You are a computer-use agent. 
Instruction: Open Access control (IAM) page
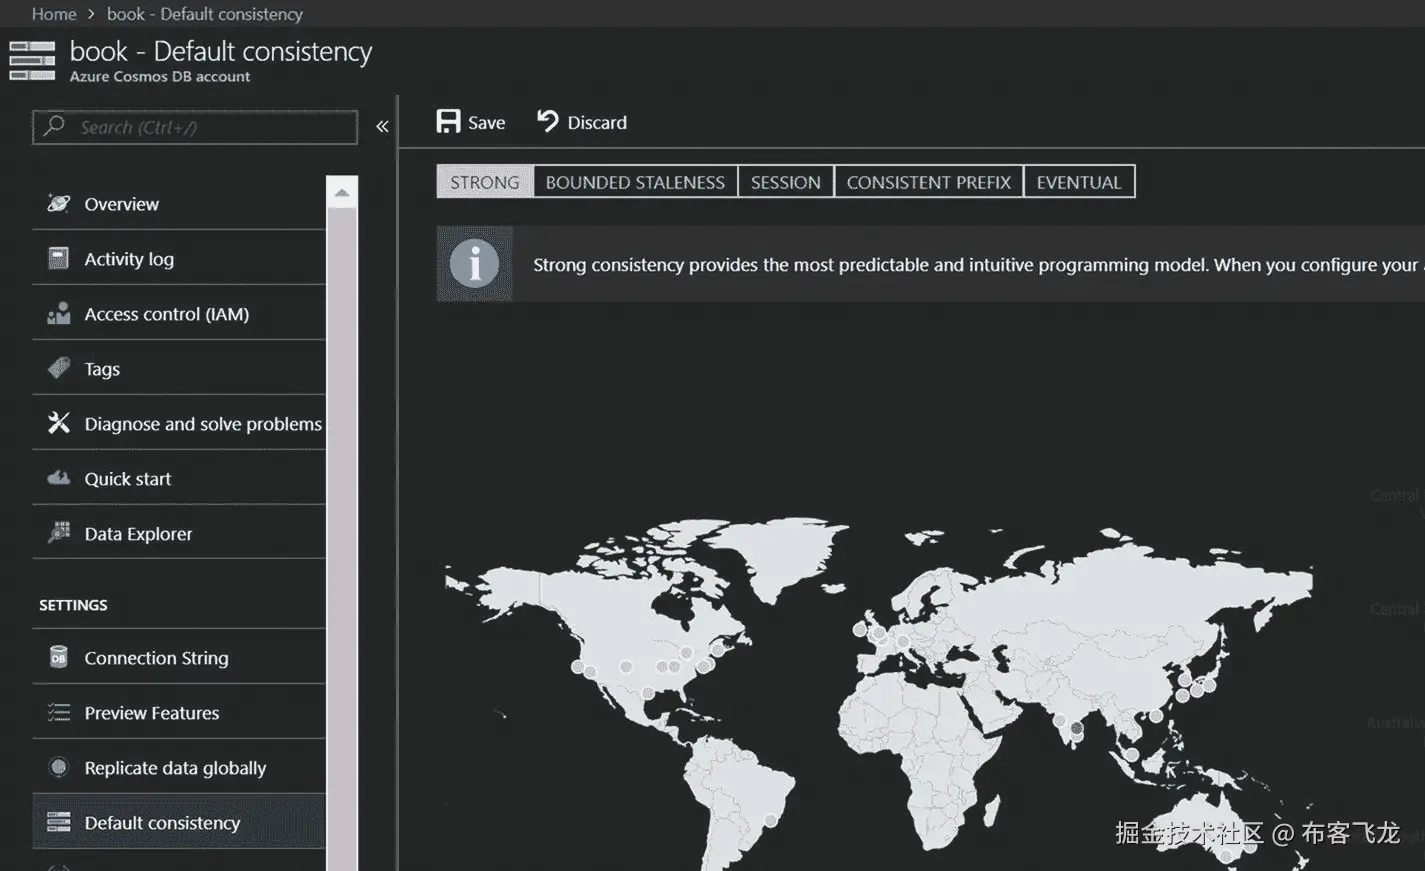[179, 313]
